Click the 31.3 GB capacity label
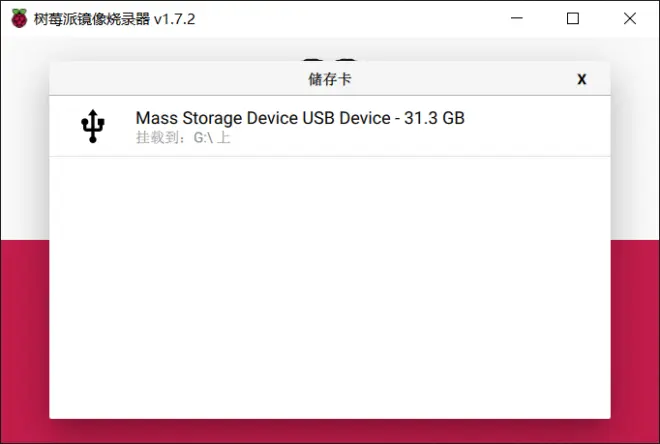 pos(434,118)
